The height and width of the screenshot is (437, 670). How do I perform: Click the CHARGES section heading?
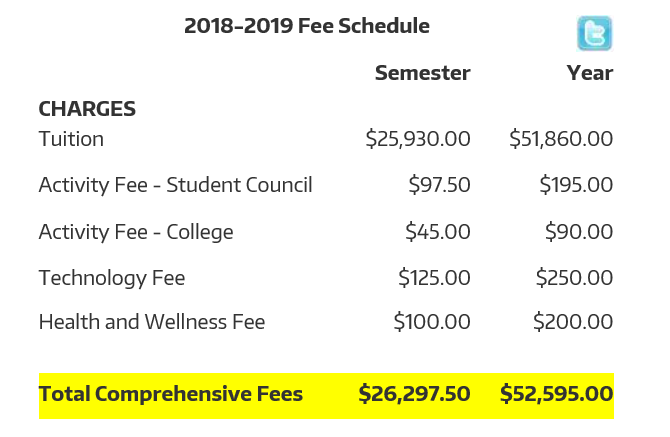tap(87, 109)
